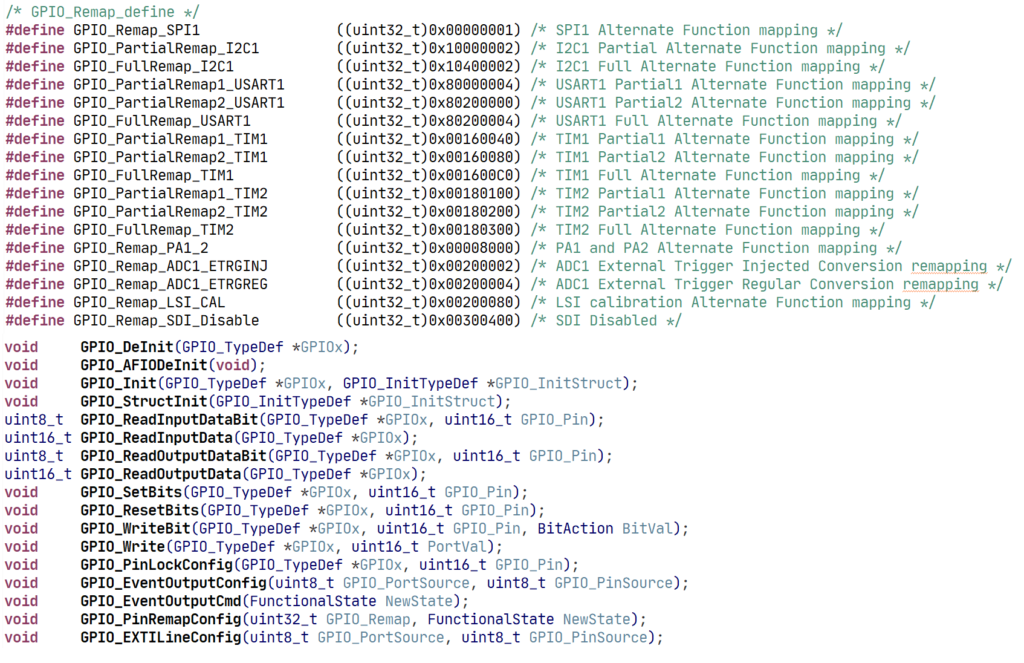Click the GPIO_DeInit function name
1024x663 pixels.
pyautogui.click(x=127, y=348)
